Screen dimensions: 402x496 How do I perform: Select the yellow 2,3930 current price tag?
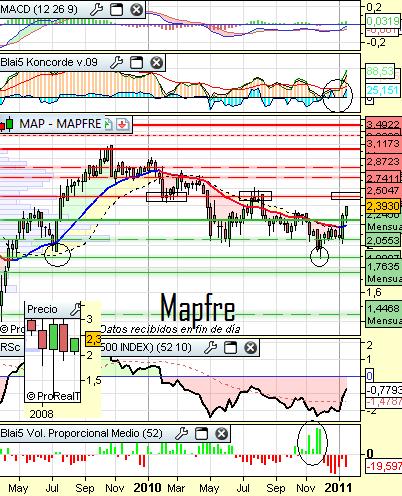[383, 206]
